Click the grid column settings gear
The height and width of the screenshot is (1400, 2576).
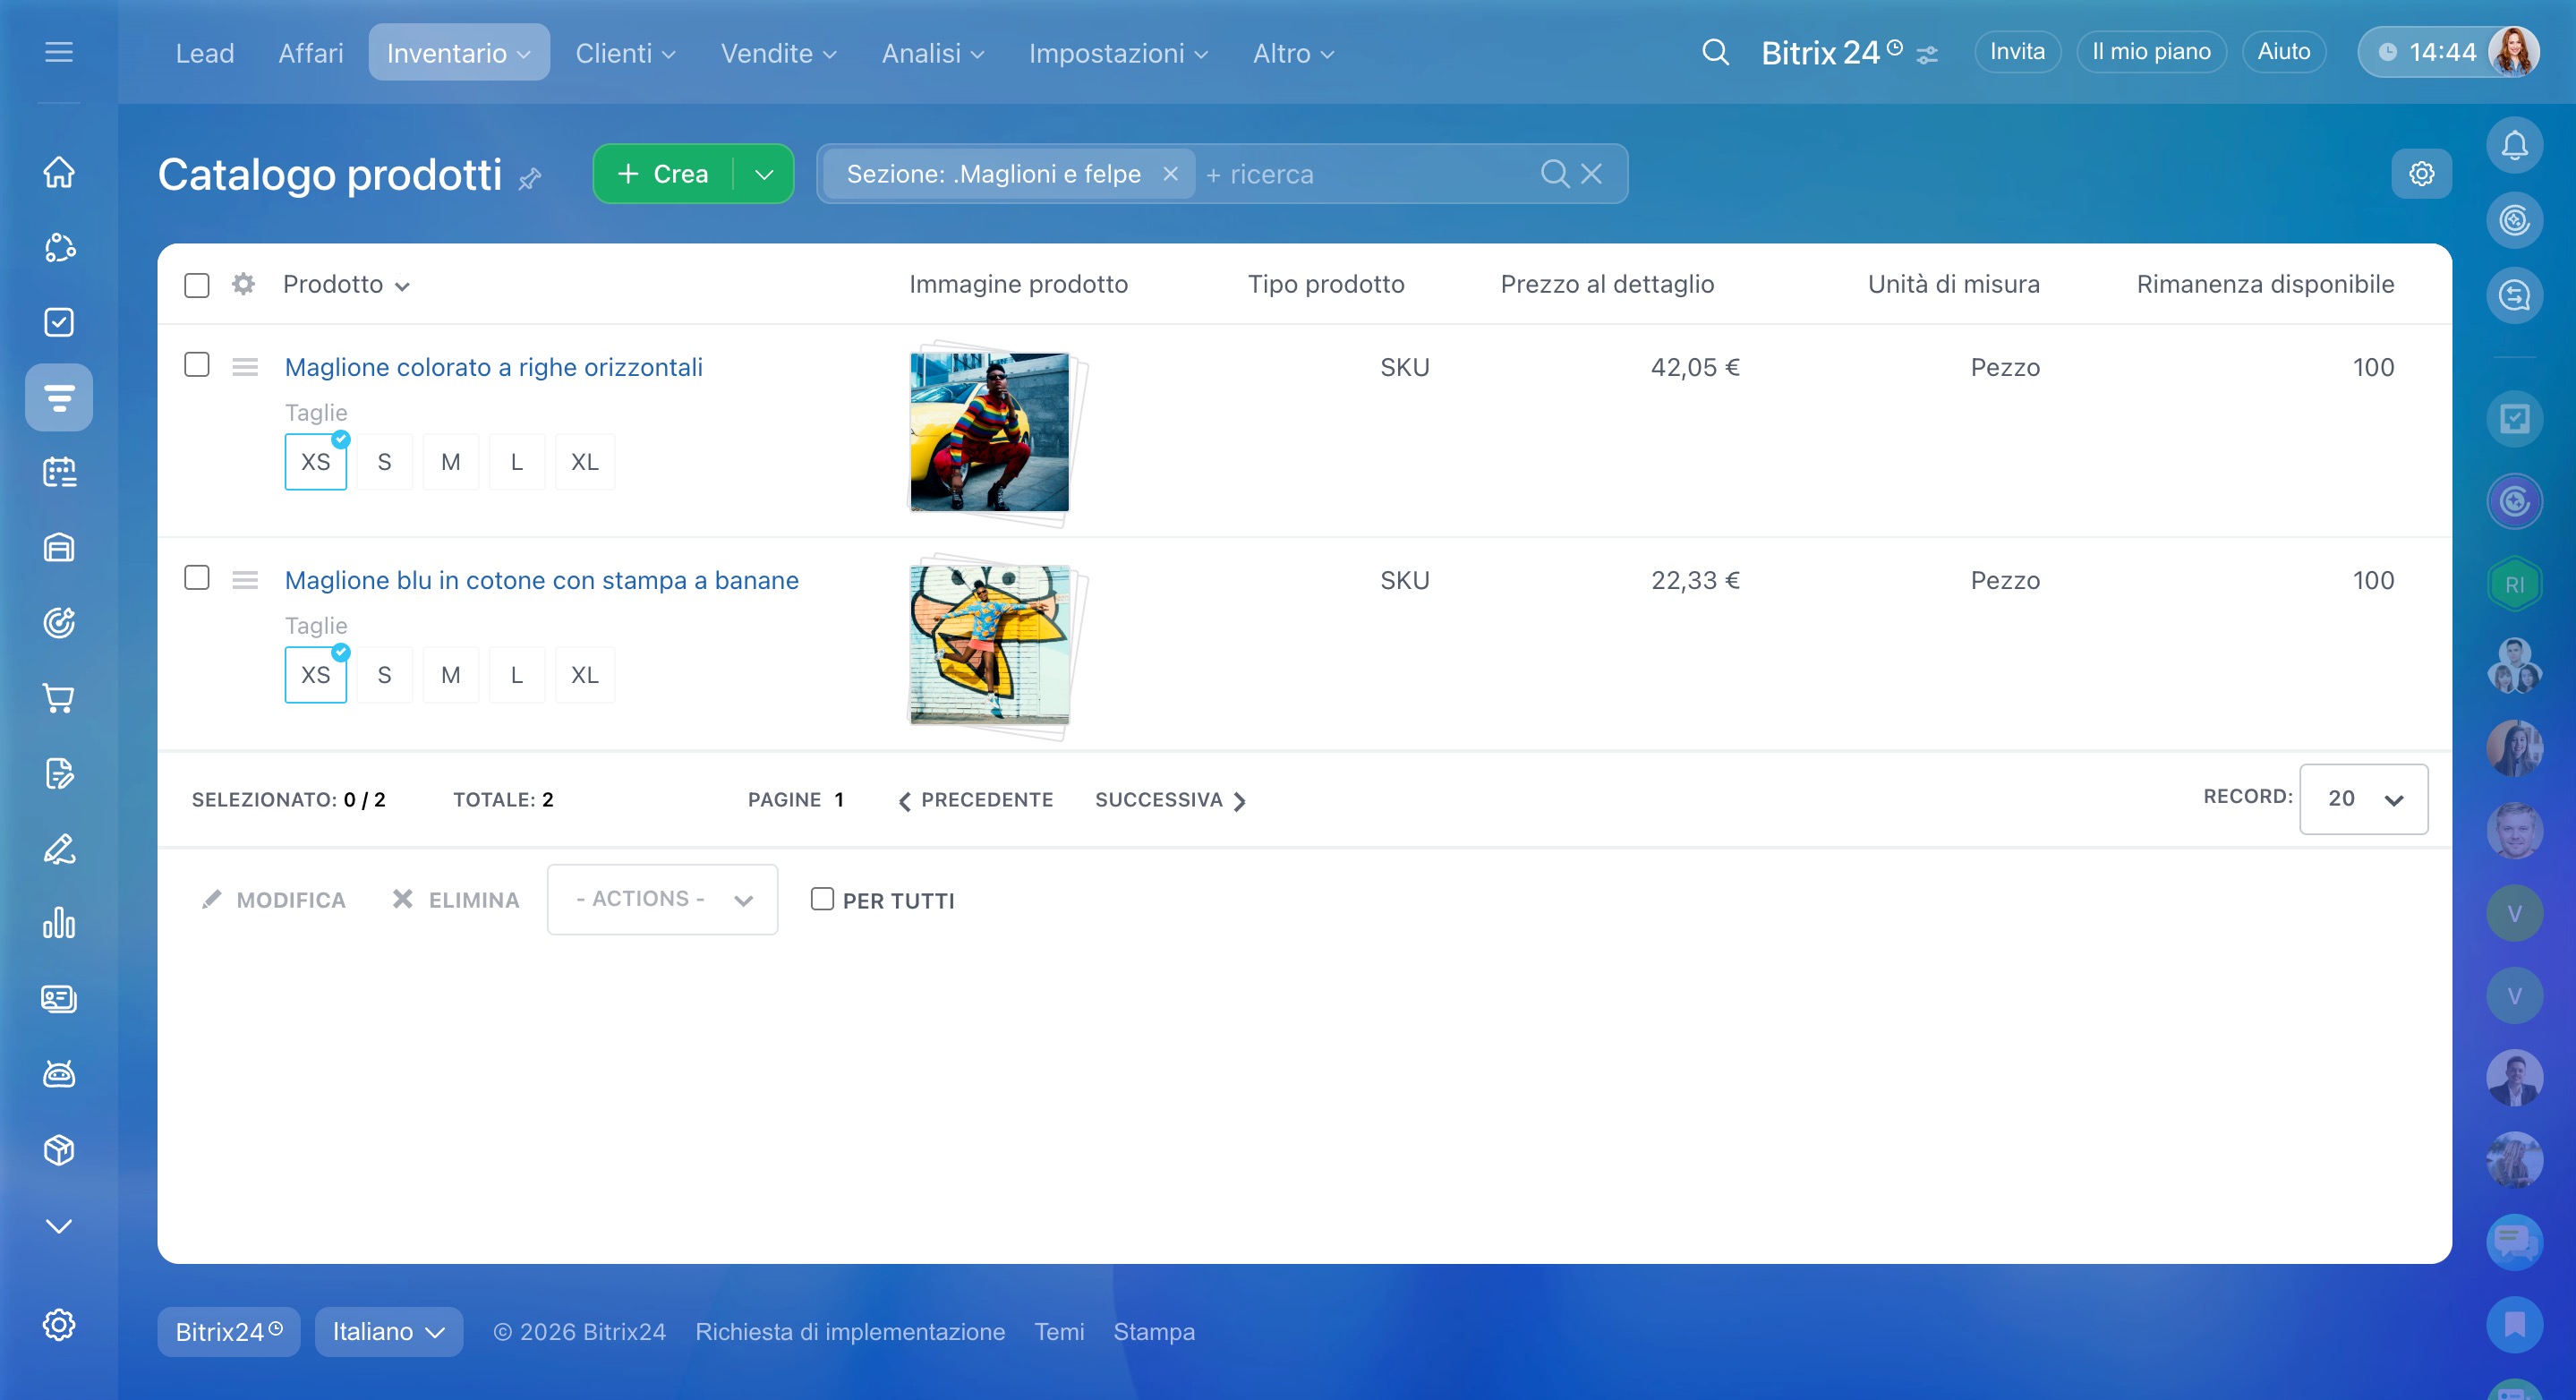[x=243, y=284]
